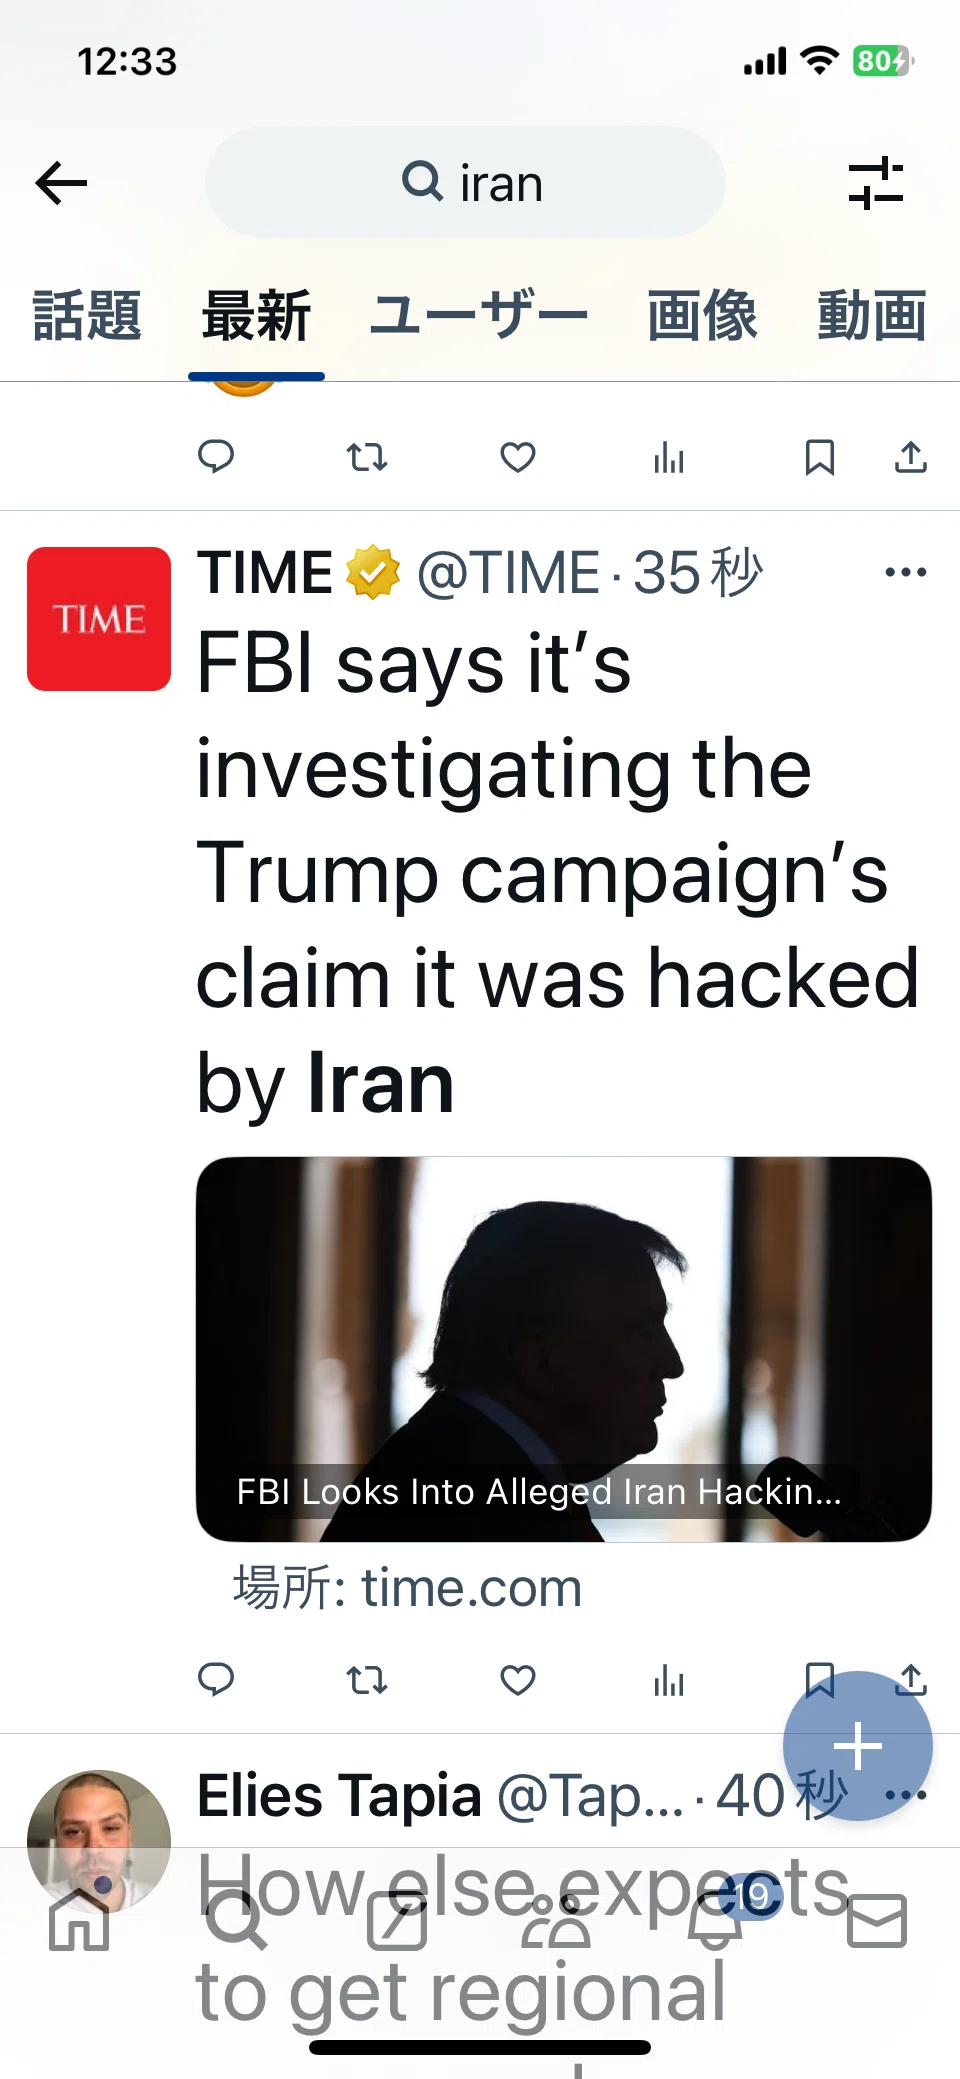Reply to the TIME tweet
Screen dimensions: 960x2079
tap(216, 1680)
